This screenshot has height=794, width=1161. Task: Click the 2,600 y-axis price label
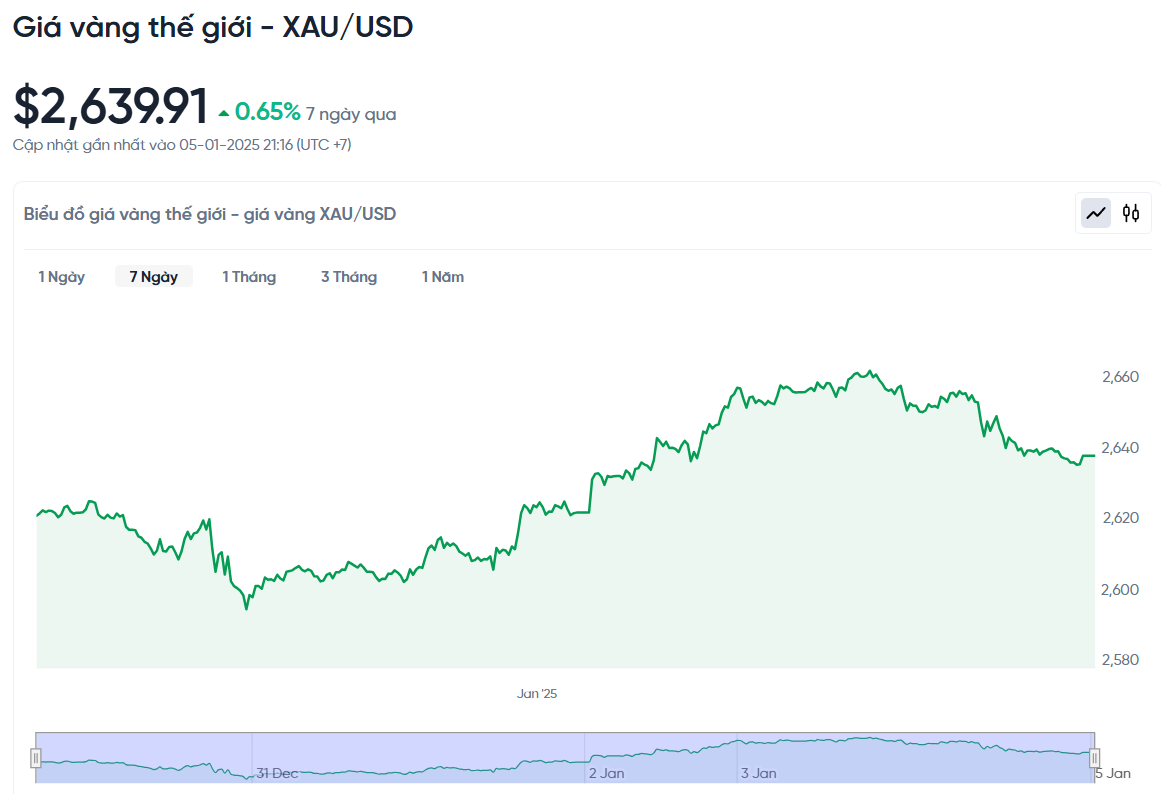click(x=1120, y=589)
